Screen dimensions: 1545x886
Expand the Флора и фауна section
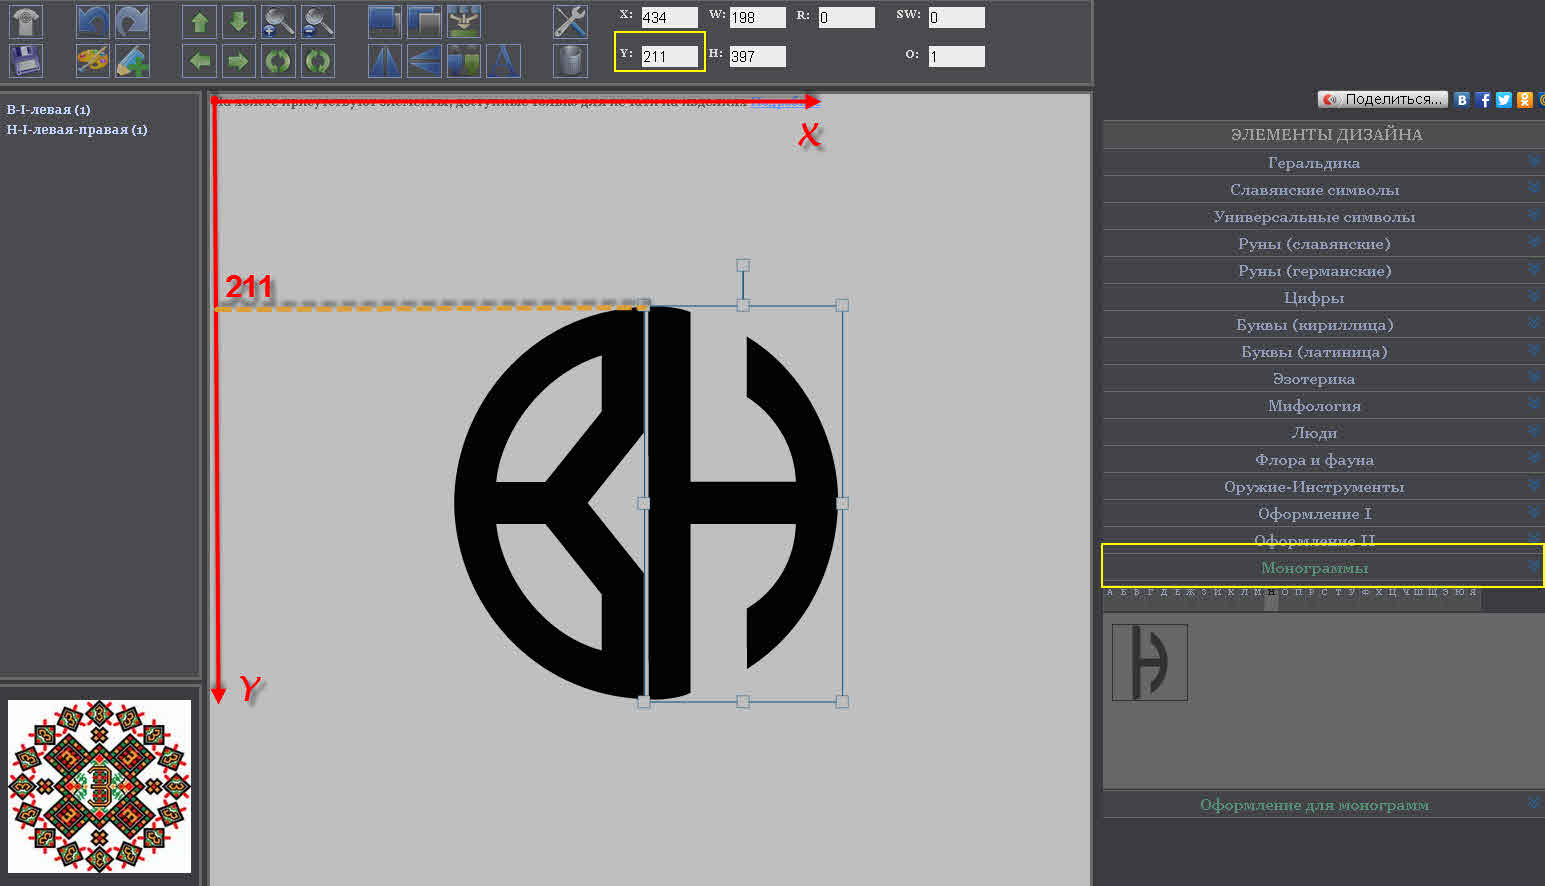[1313, 460]
